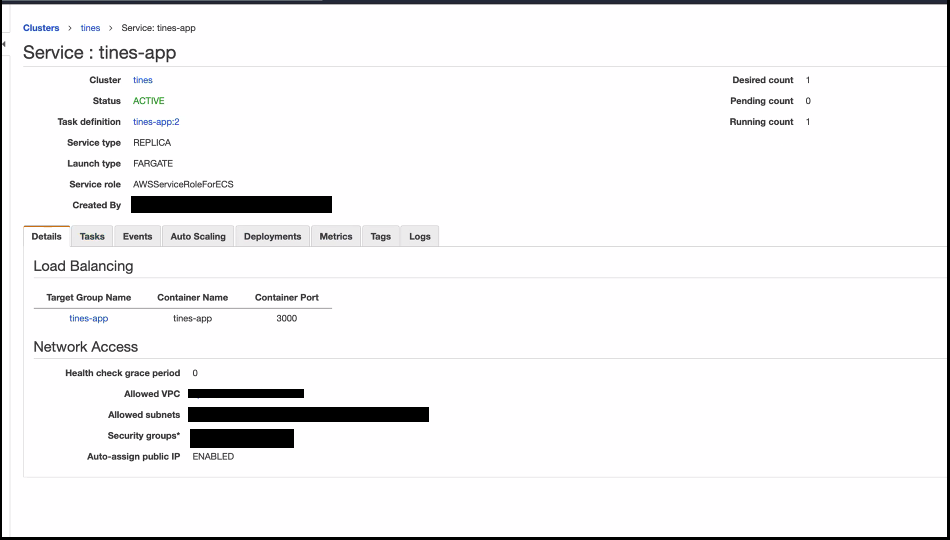Switch to the Details tab
Screen dimensions: 950x540
[47, 236]
